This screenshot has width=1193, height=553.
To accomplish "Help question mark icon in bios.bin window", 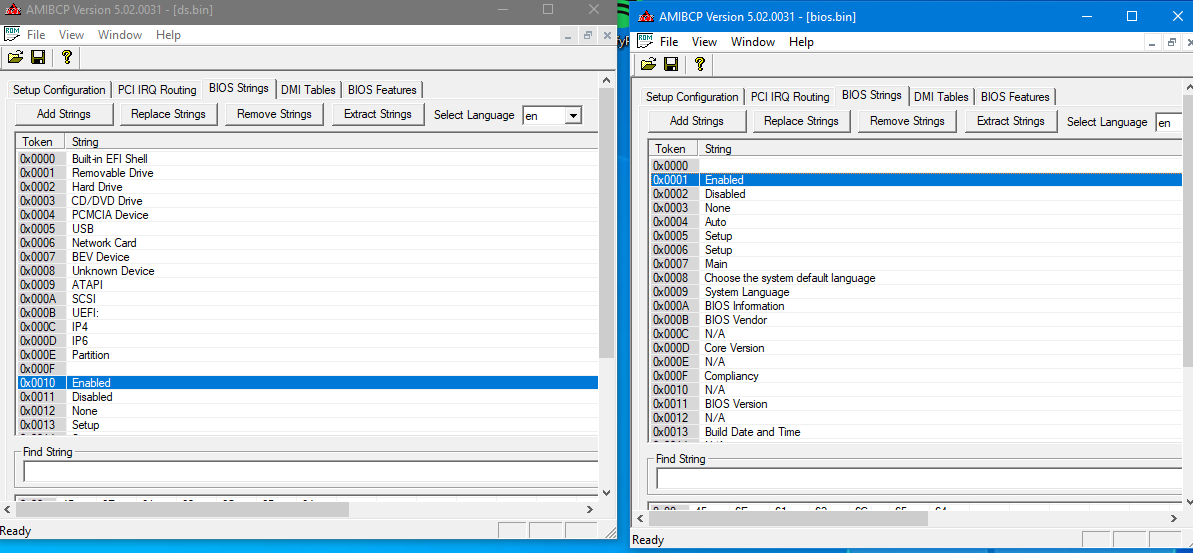I will tap(699, 64).
